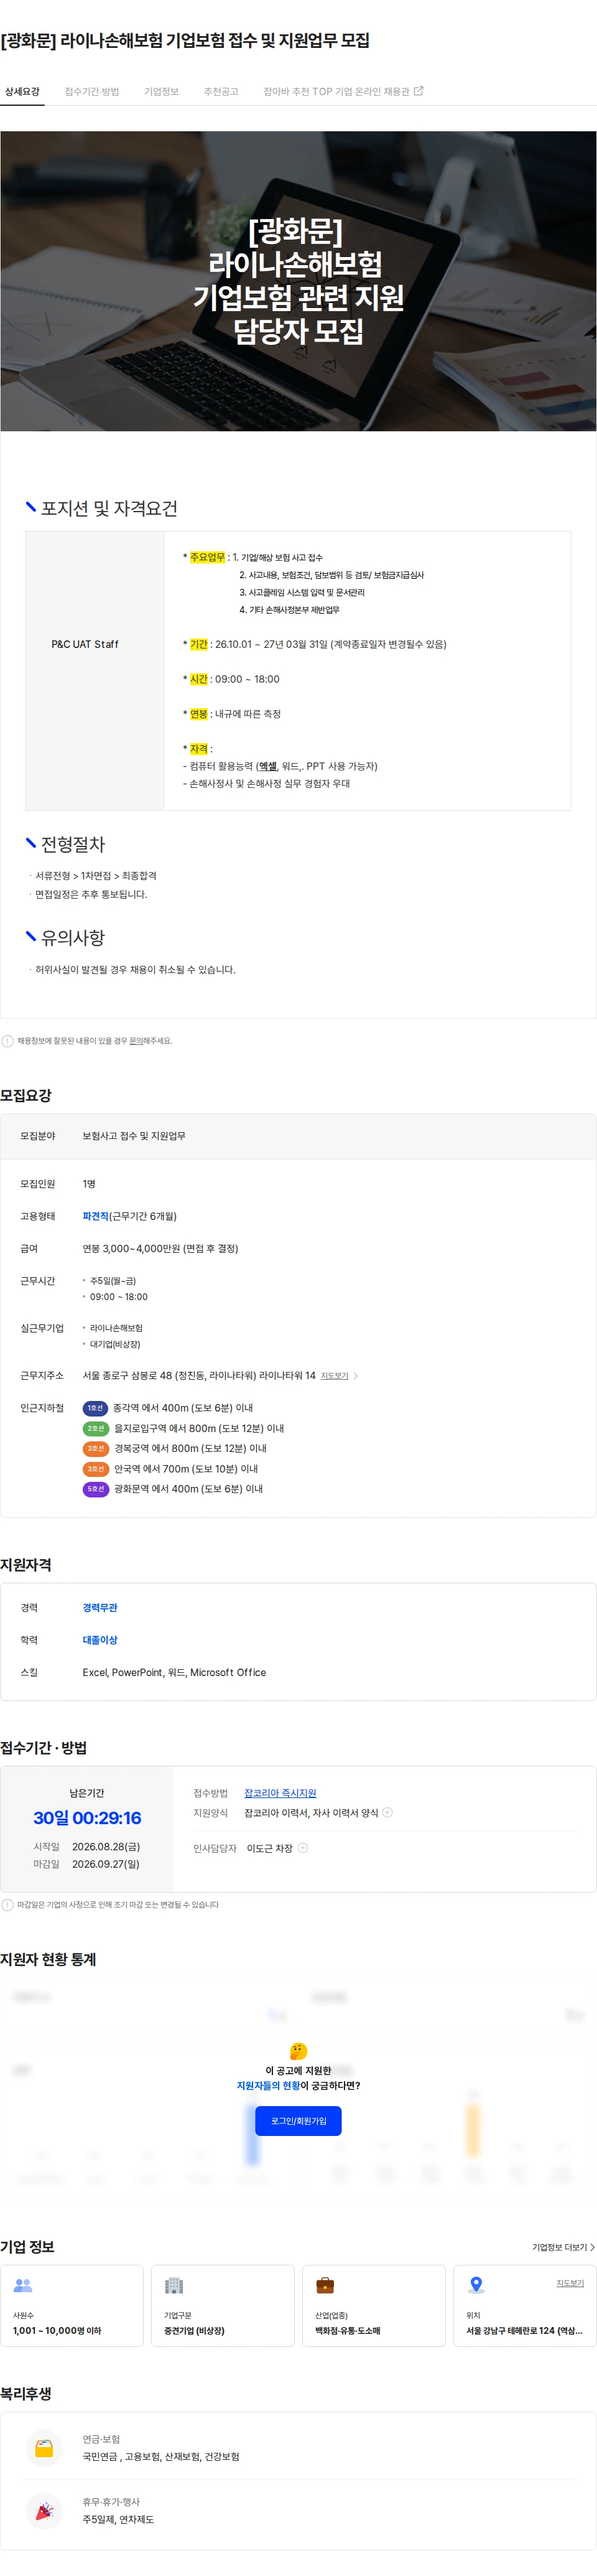The width and height of the screenshot is (597, 2576).
Task: Open 지도보기 link in 위치 card
Action: [x=570, y=2283]
